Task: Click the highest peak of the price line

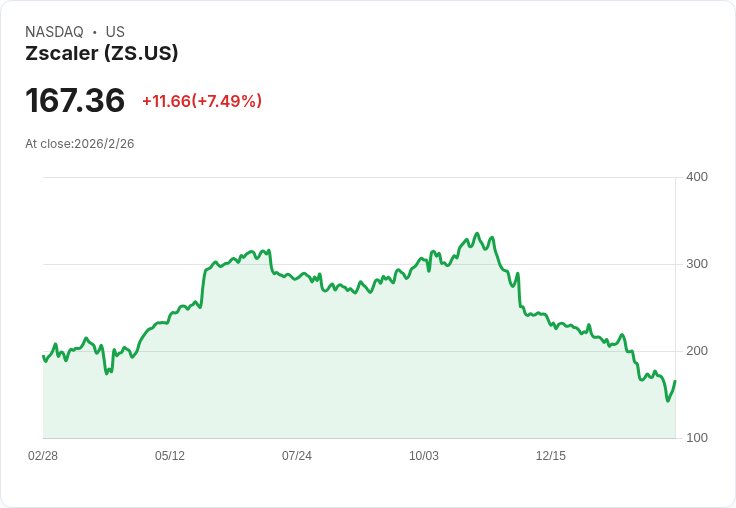Action: 476,234
